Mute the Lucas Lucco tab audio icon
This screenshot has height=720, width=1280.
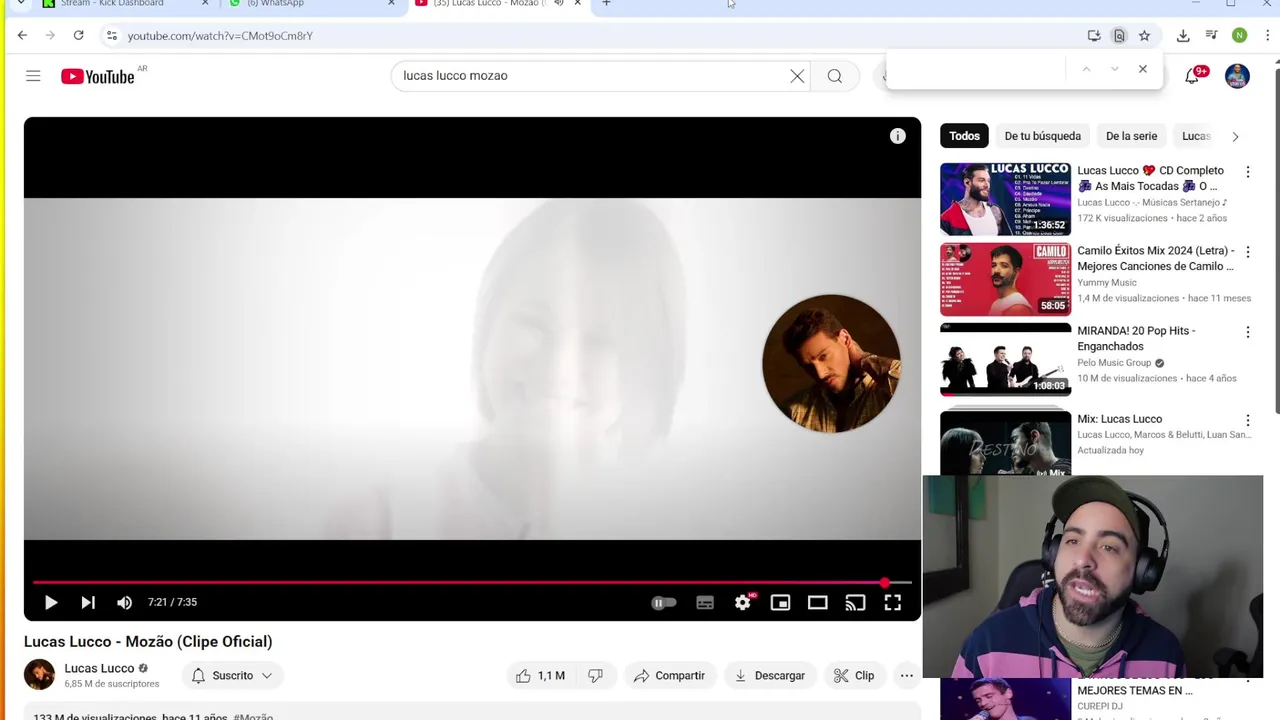tap(559, 3)
